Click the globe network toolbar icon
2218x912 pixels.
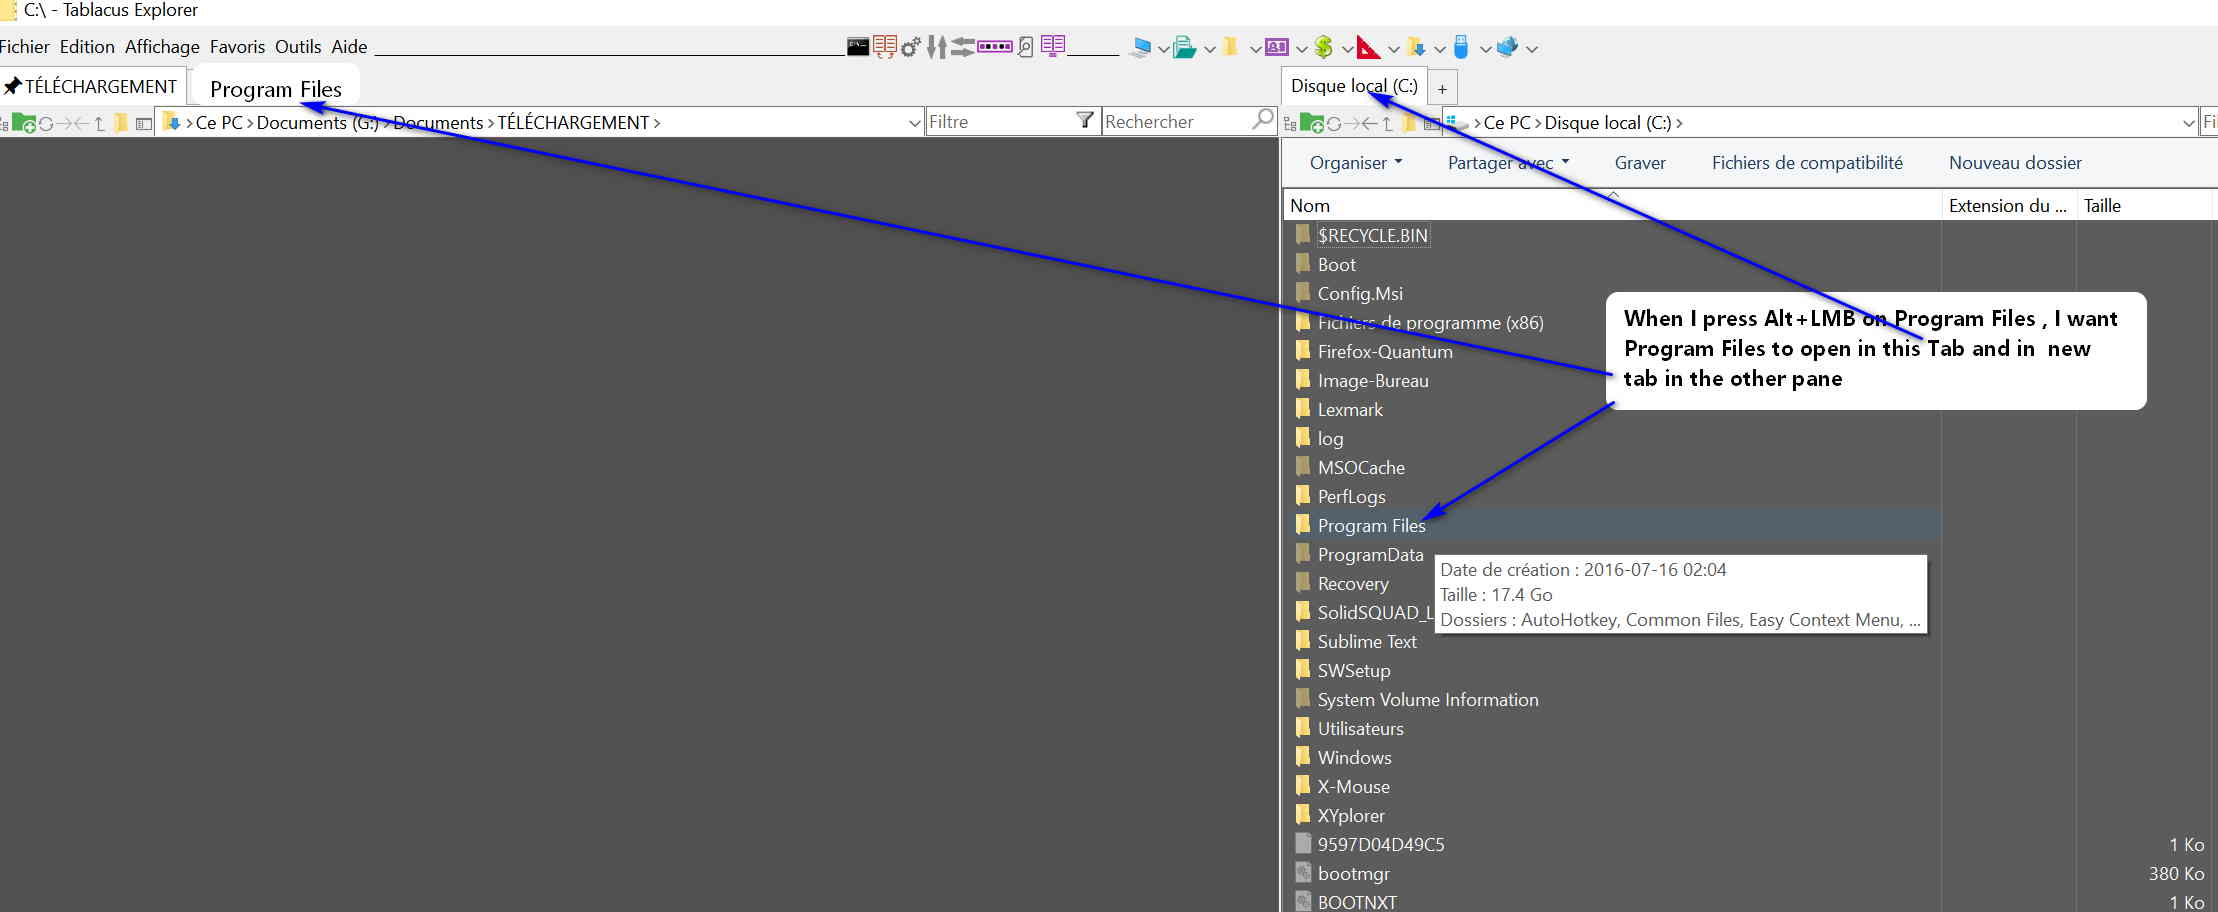[1508, 47]
